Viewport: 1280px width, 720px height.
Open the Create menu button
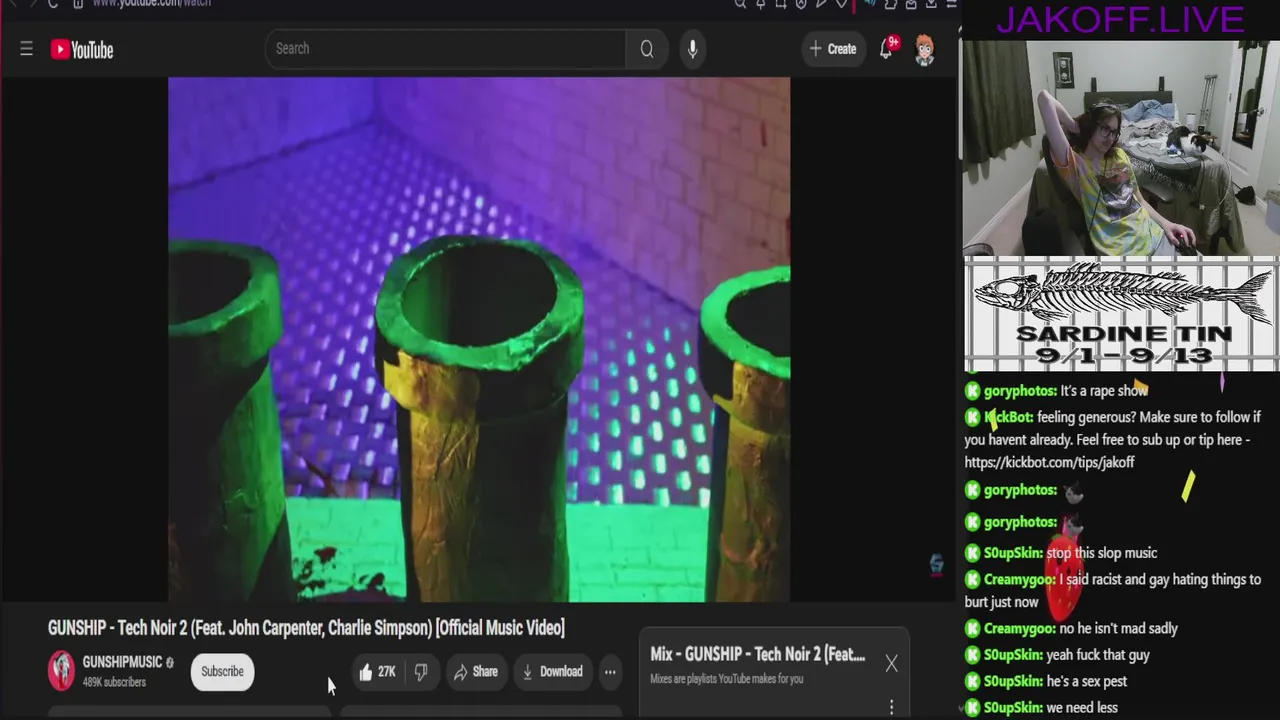click(x=833, y=49)
